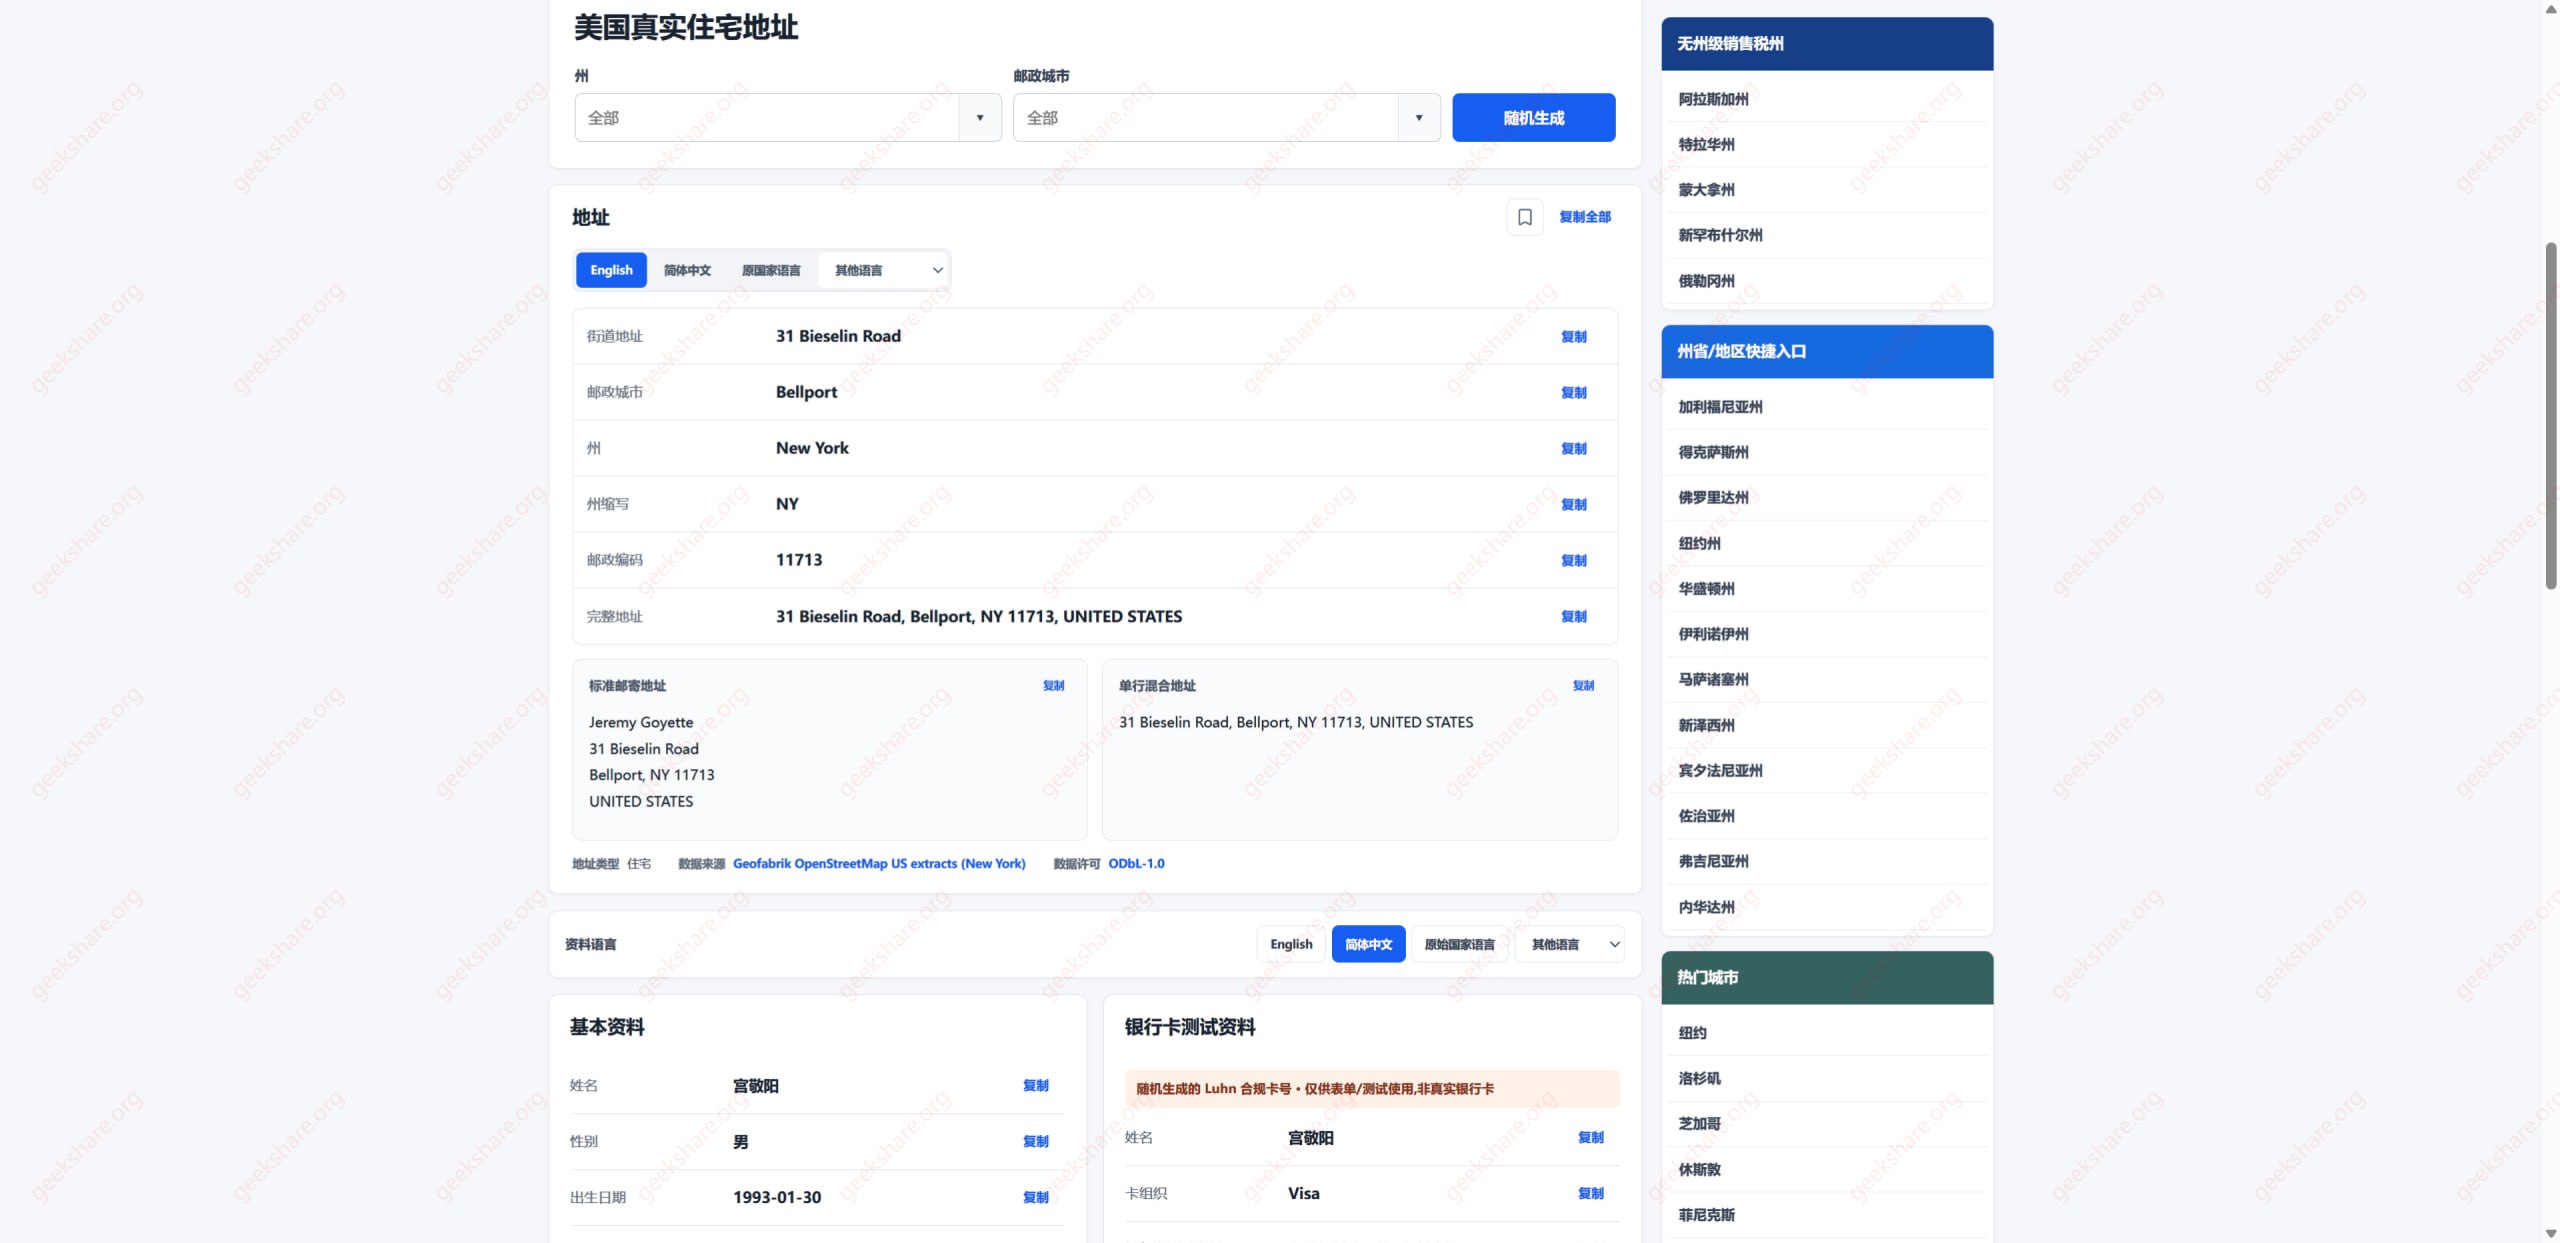Open 得克萨斯州 quick entry
The width and height of the screenshot is (2560, 1243).
(x=1713, y=452)
